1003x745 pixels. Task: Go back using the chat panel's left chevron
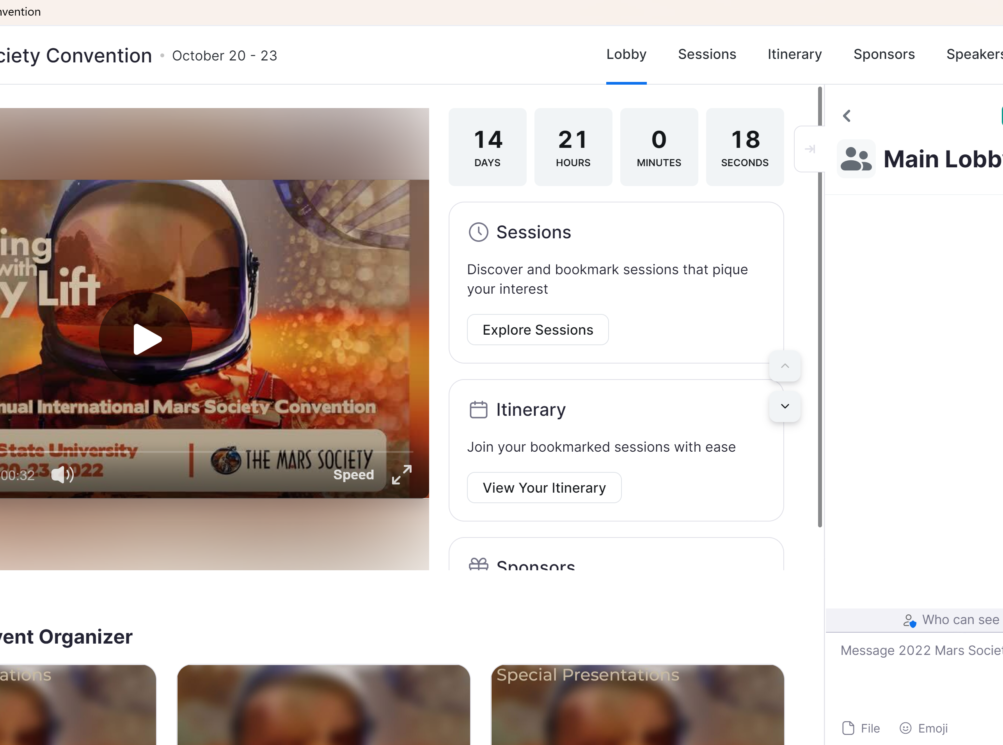(847, 116)
